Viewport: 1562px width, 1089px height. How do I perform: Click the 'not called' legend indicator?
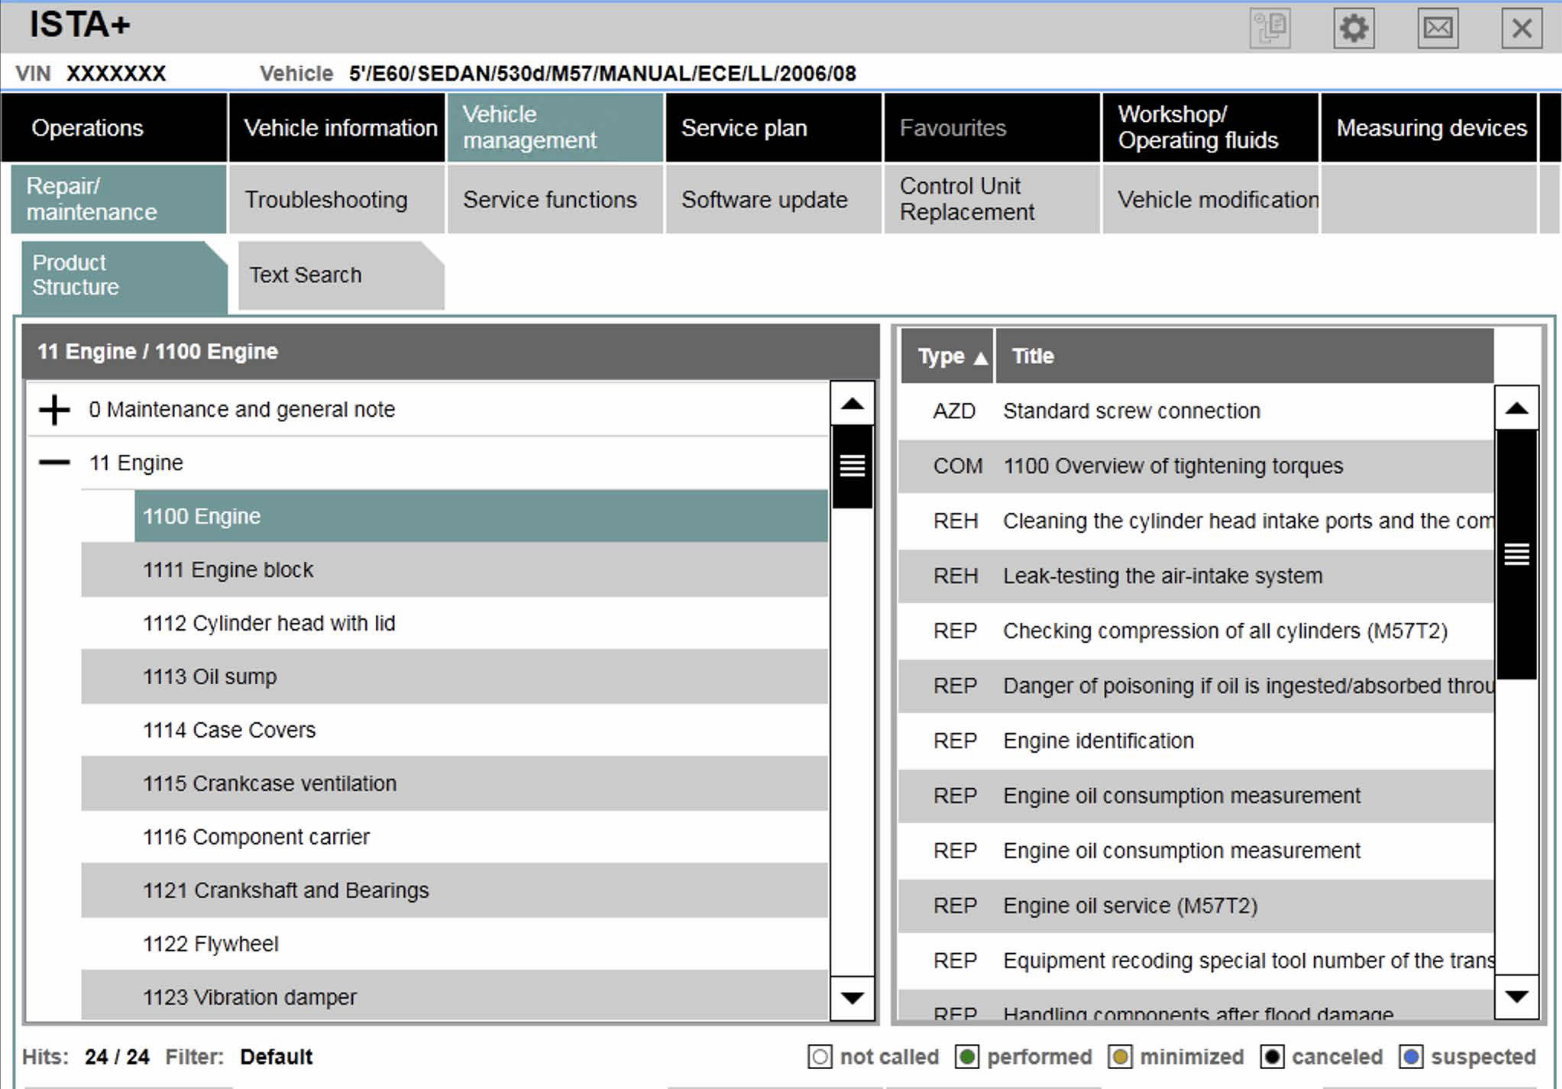coord(820,1057)
